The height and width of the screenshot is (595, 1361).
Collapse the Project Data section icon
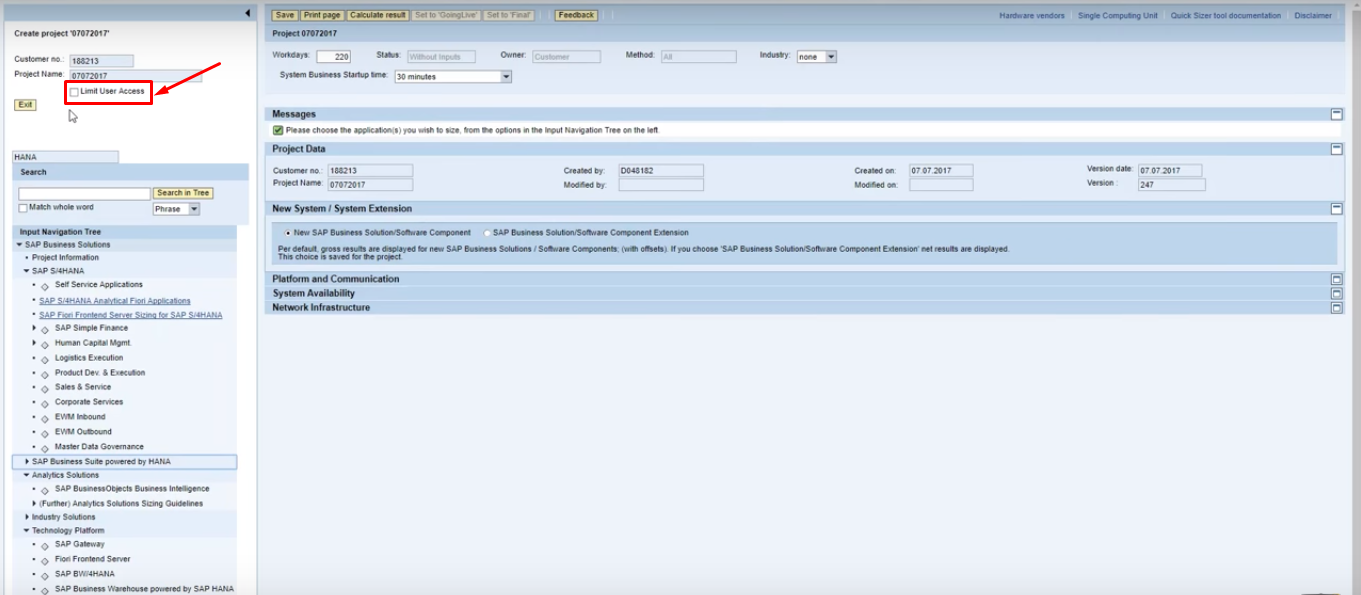coord(1336,147)
